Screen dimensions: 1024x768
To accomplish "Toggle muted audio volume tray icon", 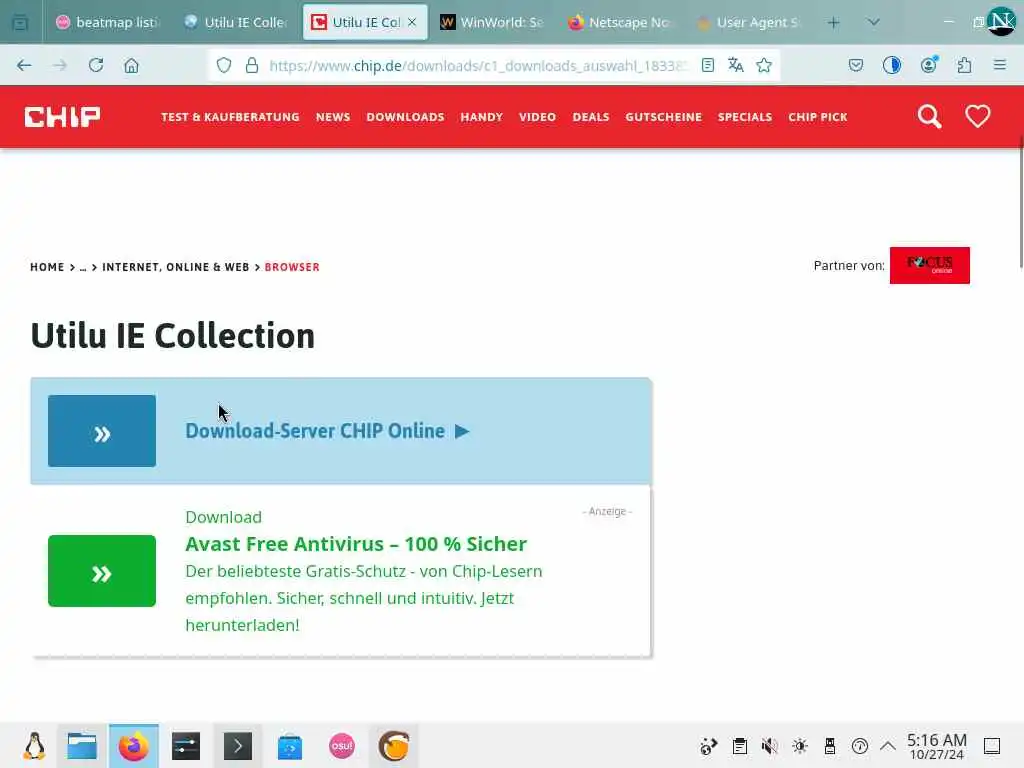I will pyautogui.click(x=769, y=746).
